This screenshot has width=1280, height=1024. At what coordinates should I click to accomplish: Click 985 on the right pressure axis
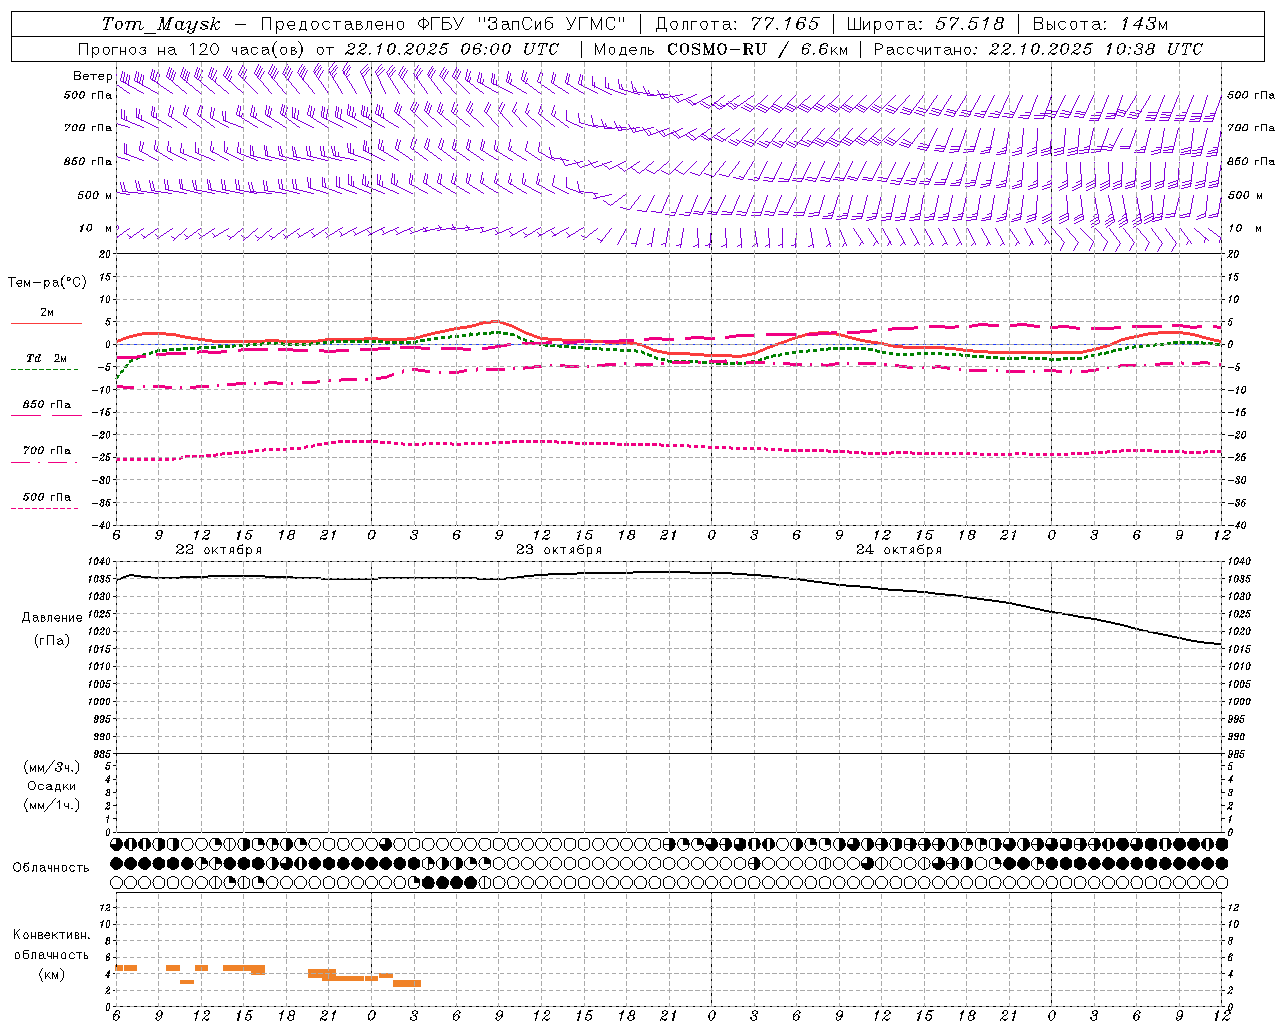[x=1238, y=754]
